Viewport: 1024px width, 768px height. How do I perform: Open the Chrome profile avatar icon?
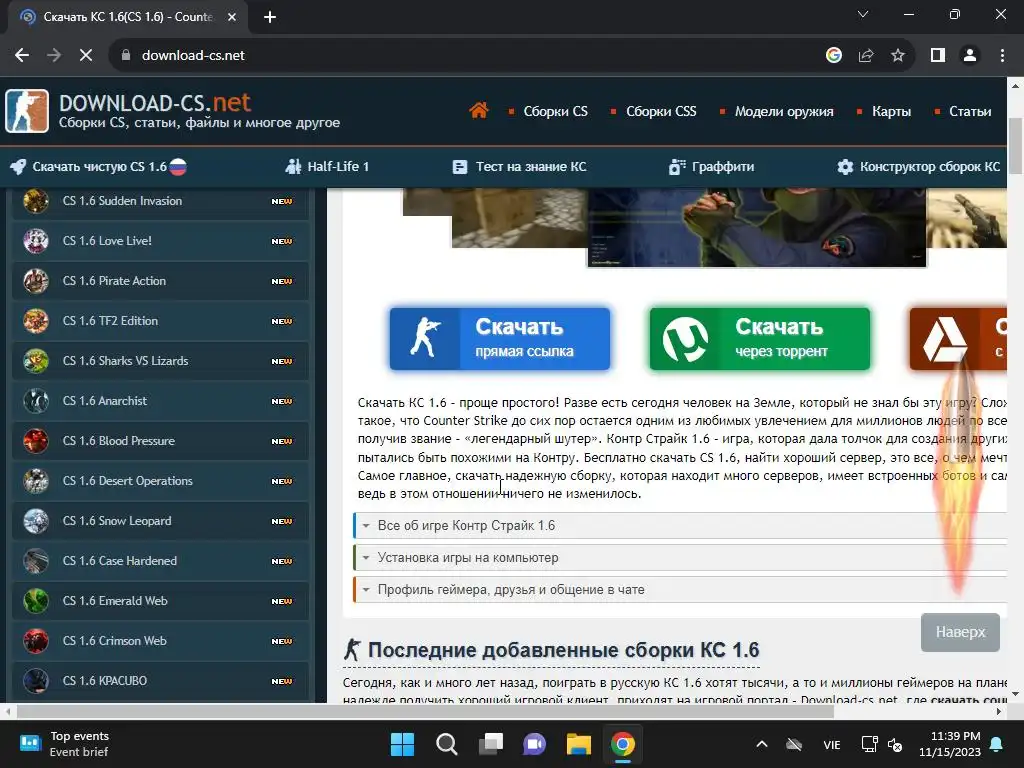pyautogui.click(x=970, y=56)
